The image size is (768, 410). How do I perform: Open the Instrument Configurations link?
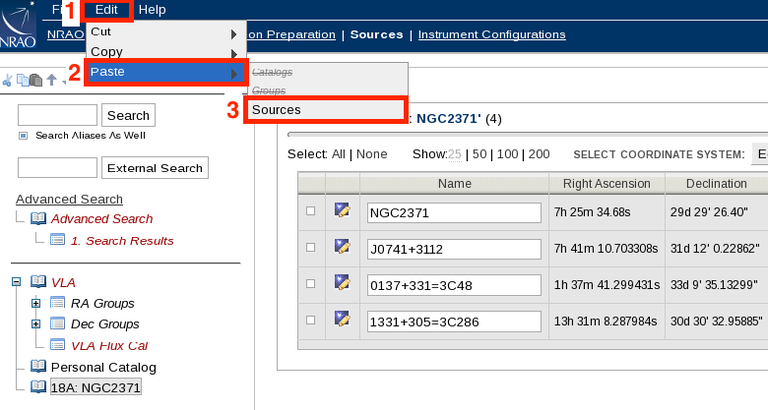[x=491, y=34]
